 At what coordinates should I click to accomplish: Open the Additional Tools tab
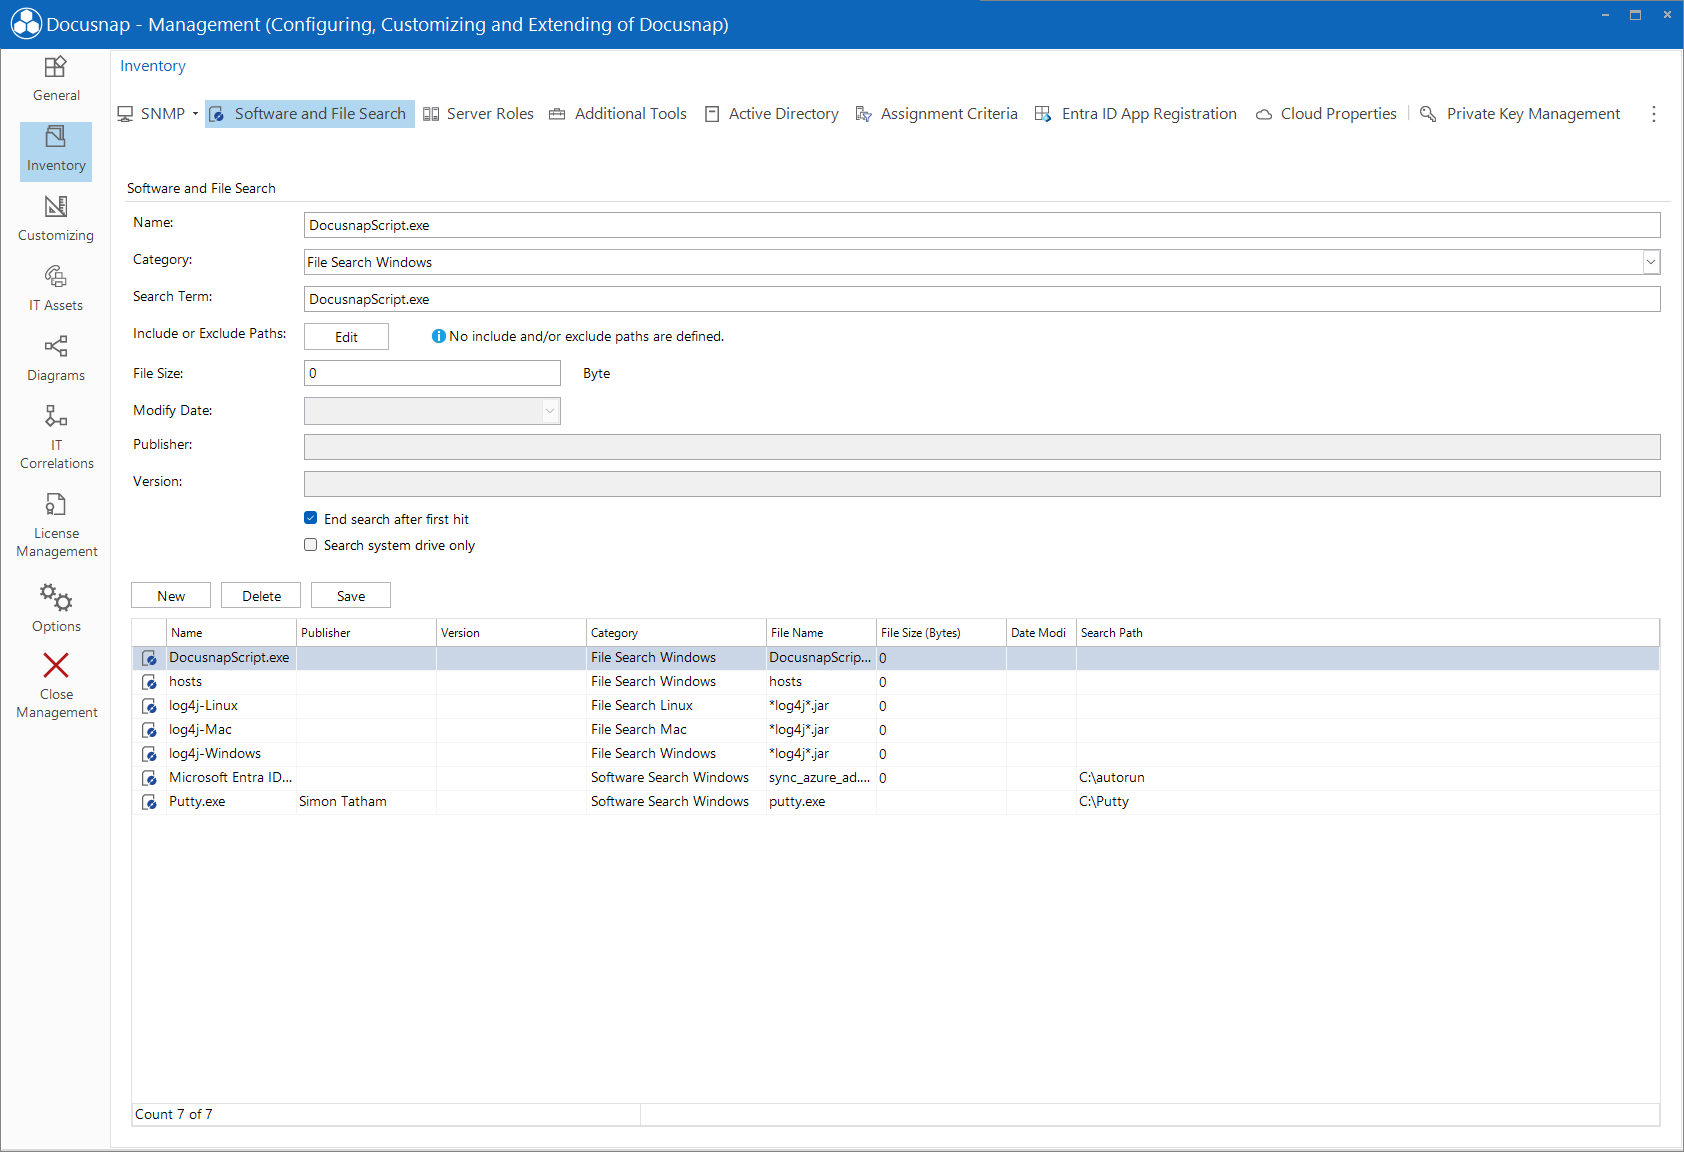[x=618, y=114]
